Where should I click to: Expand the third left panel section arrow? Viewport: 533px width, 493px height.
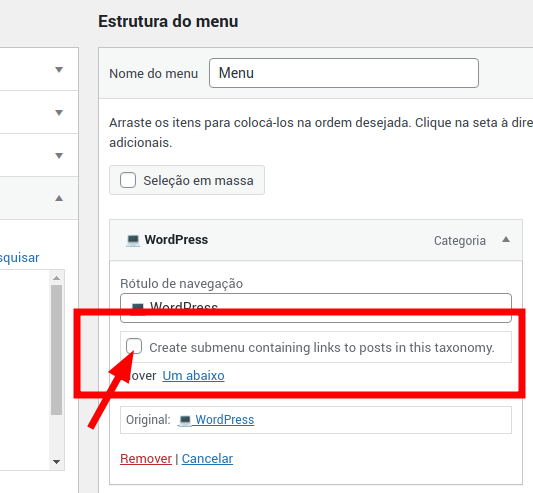(x=59, y=155)
